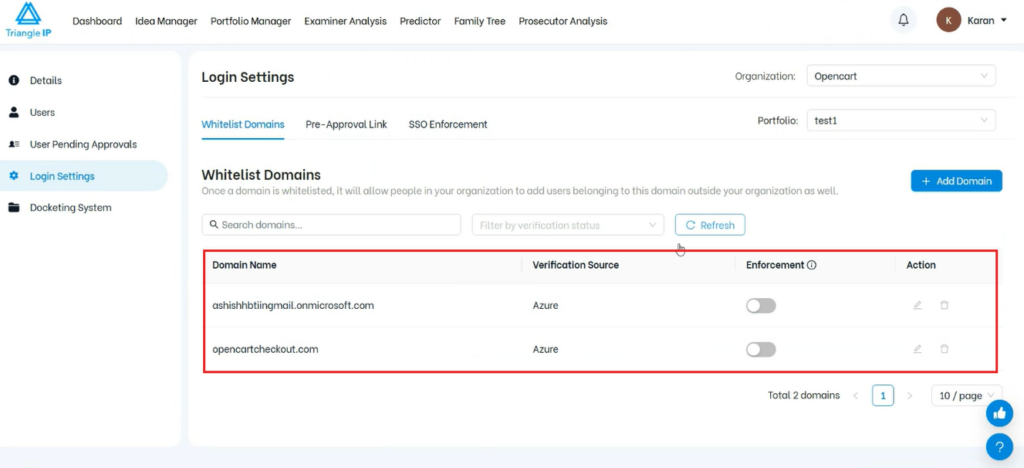Click the Triangle IP logo
Screen dimensions: 1024x468
(28, 20)
